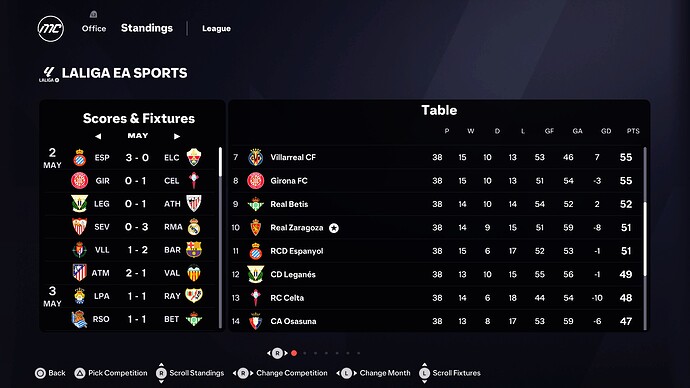Click the LaLiga EA Sports logo

pyautogui.click(x=48, y=74)
